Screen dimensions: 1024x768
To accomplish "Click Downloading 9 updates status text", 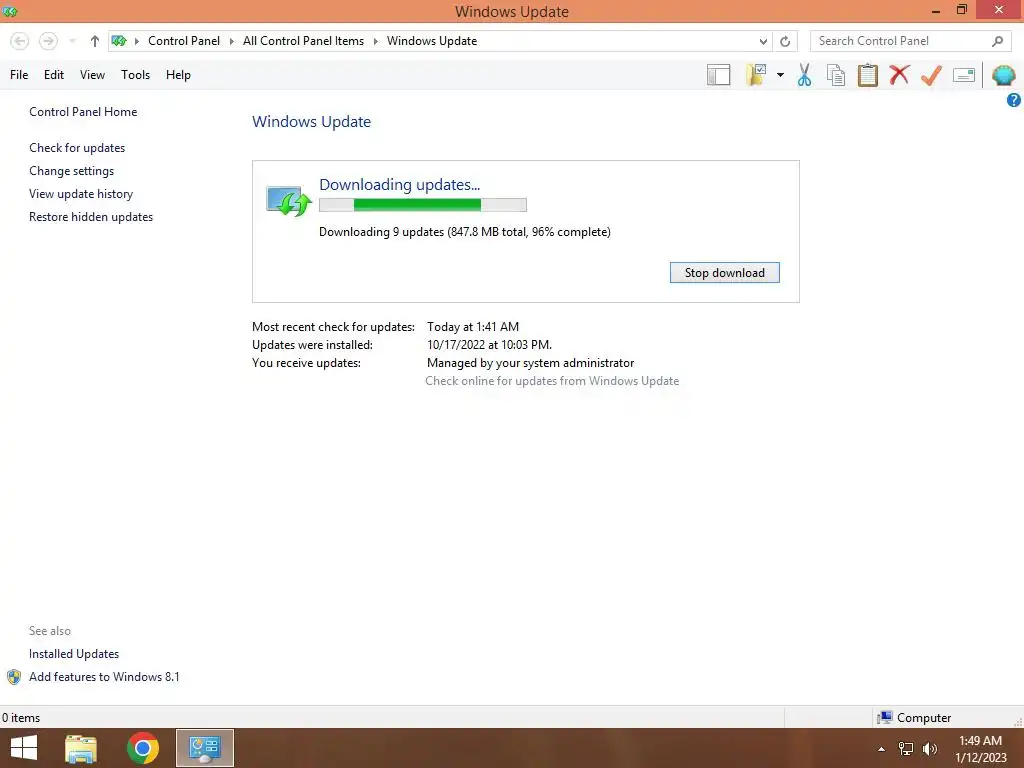I will pos(465,232).
